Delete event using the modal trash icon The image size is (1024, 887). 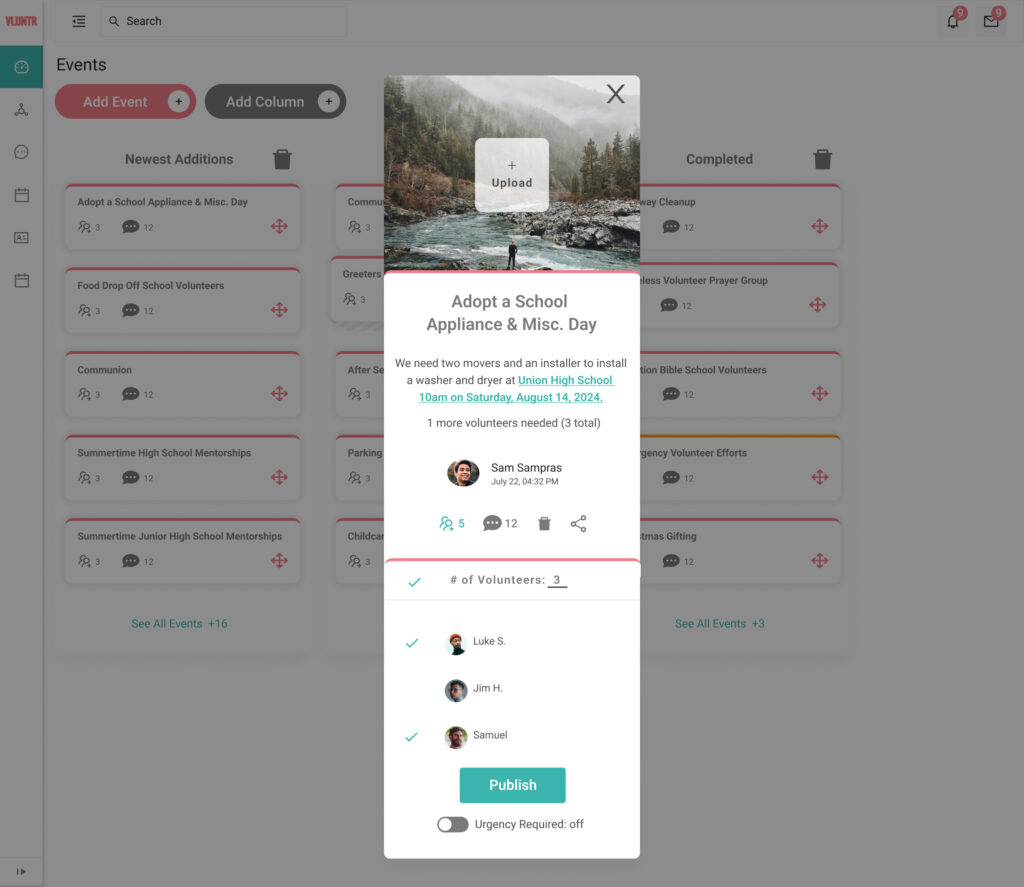pyautogui.click(x=544, y=524)
